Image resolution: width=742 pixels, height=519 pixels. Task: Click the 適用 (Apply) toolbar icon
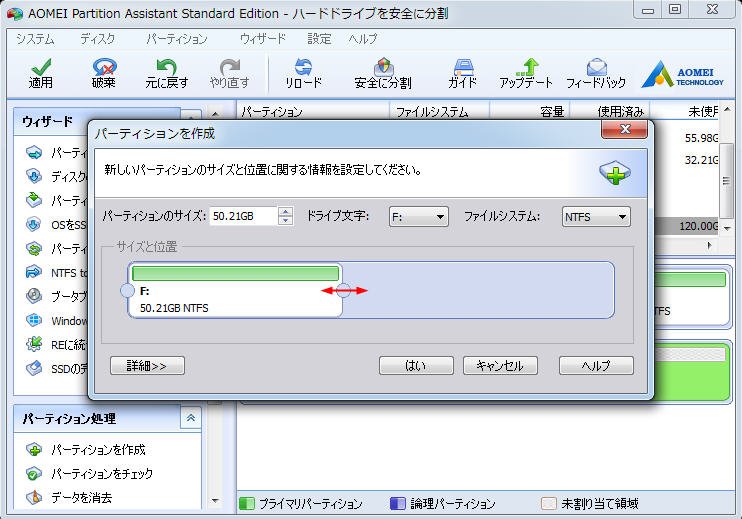point(41,73)
